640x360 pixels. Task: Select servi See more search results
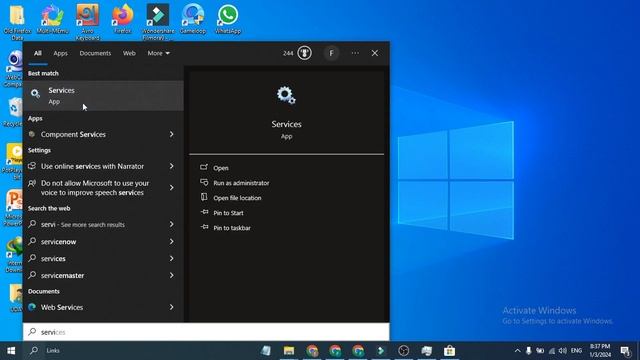pos(103,224)
